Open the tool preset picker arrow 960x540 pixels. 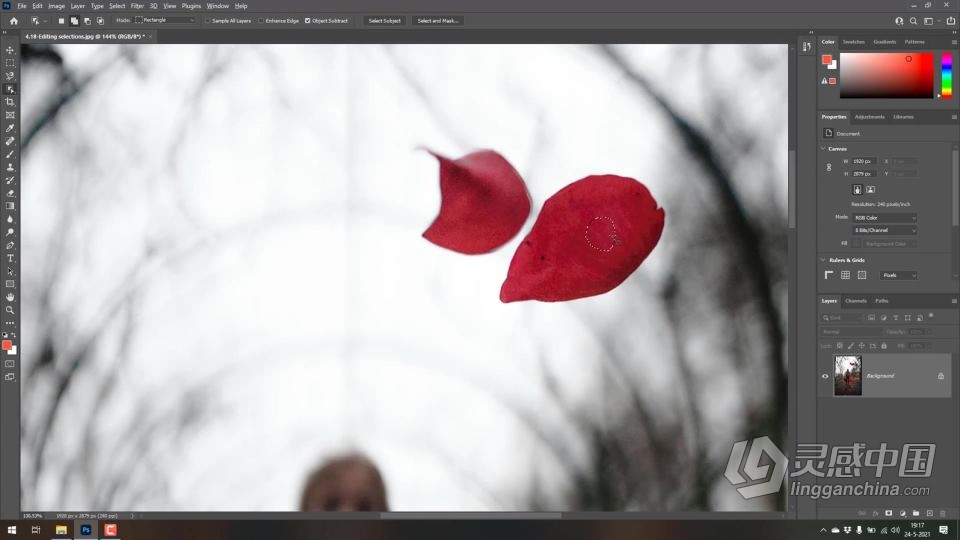coord(45,21)
